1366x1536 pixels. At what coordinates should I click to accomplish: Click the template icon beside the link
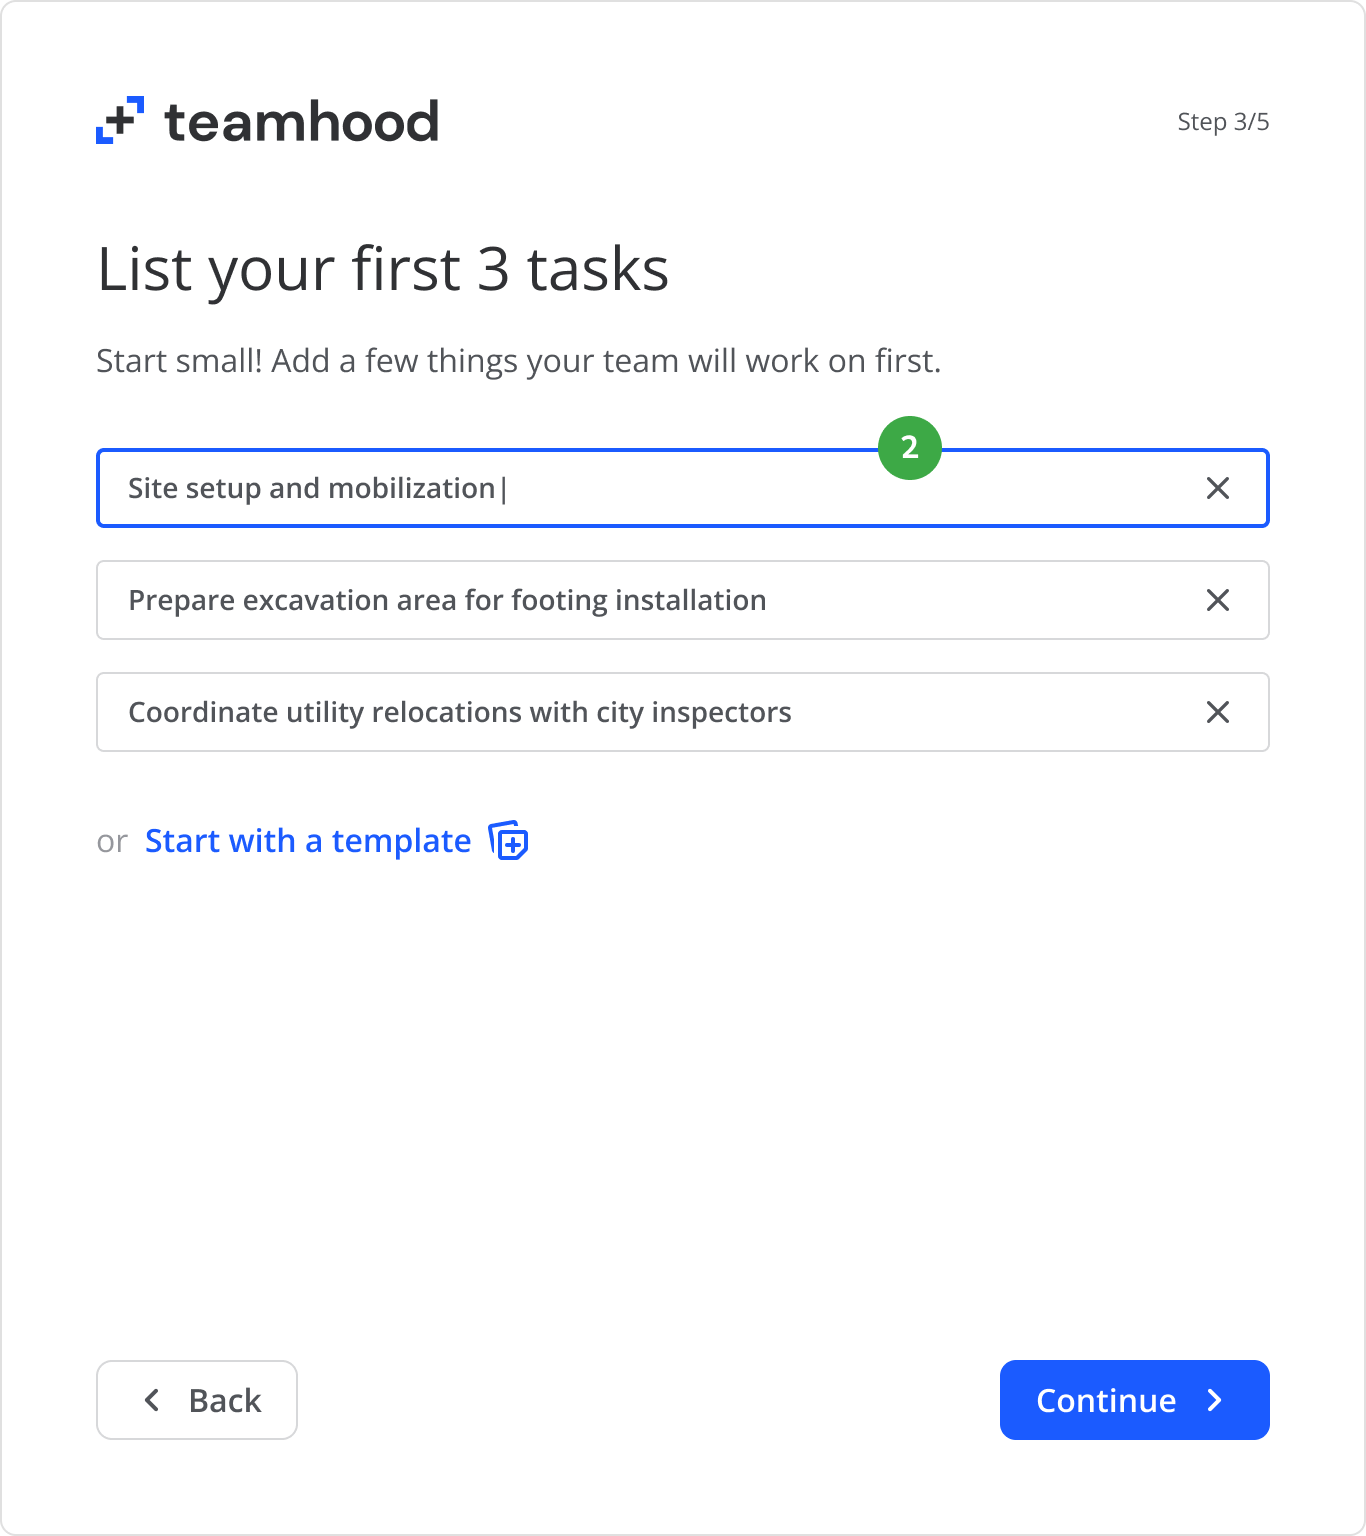click(x=508, y=841)
